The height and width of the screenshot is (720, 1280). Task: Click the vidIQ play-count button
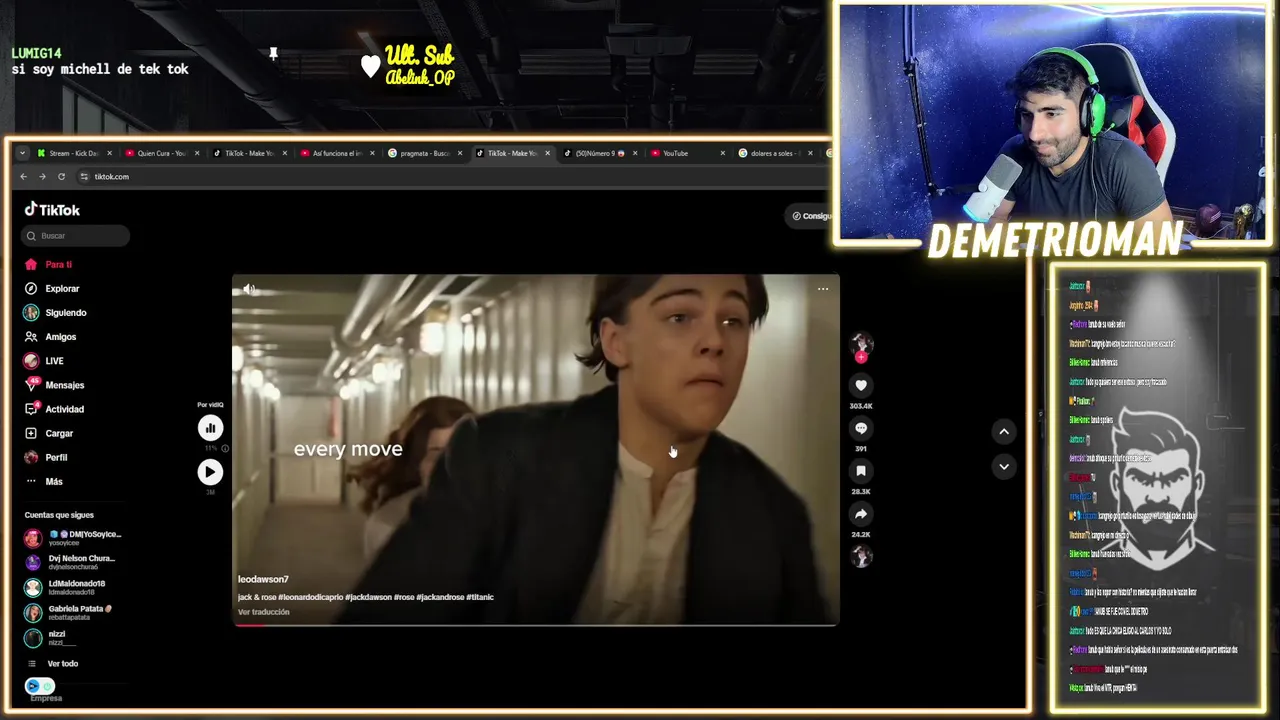coord(210,472)
